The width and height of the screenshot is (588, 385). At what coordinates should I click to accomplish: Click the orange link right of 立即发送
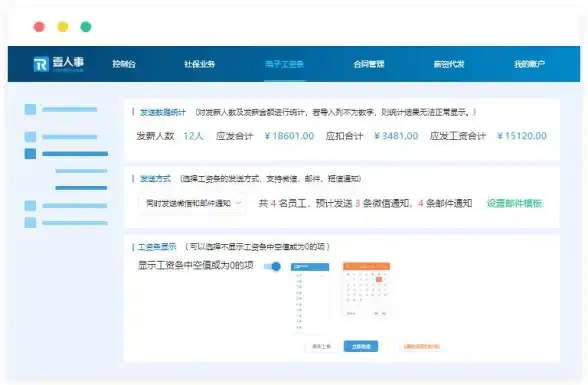422,346
